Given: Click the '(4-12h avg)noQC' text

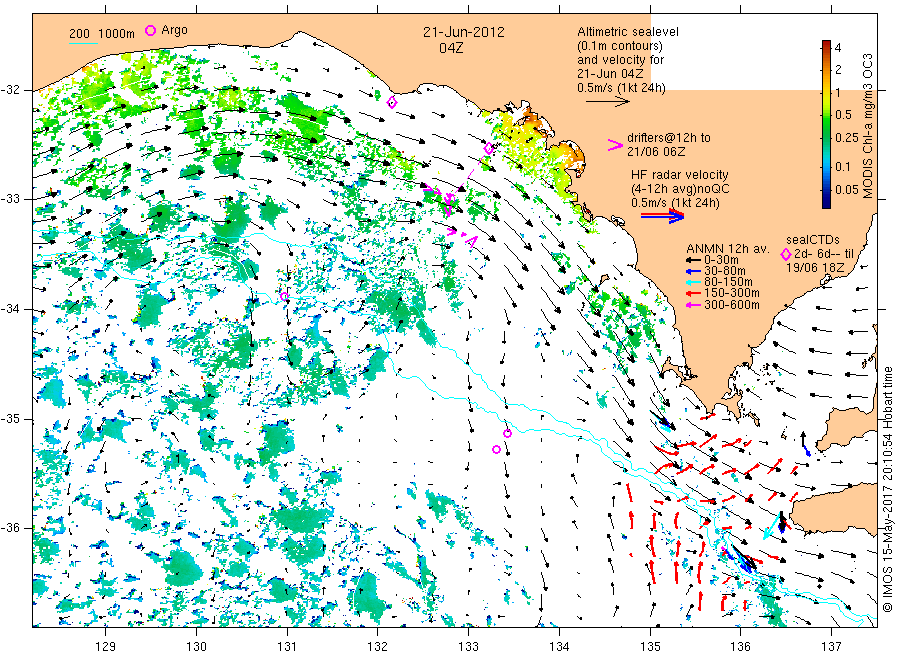Looking at the screenshot, I should 680,189.
